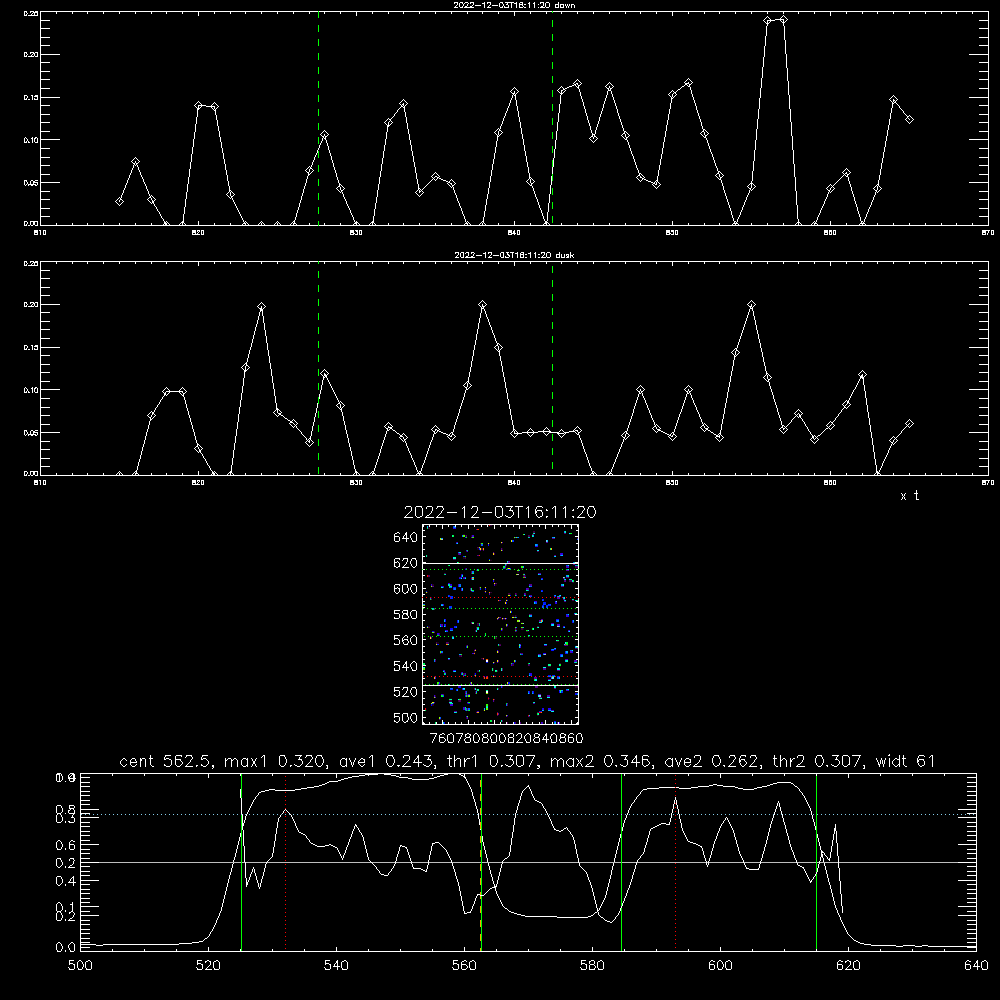
Task: Click the last diamond marker at the dawn curve's right end
Action: pyautogui.click(x=909, y=119)
